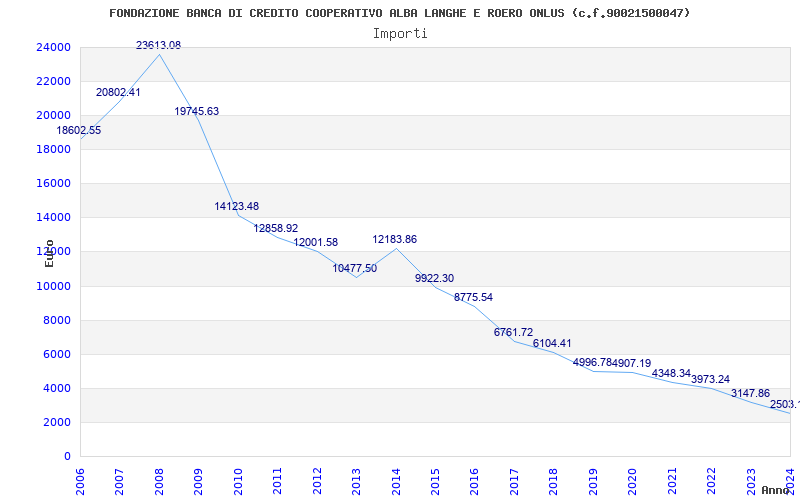Select data label 9922.30
Screen dimensions: 800x500
point(434,278)
